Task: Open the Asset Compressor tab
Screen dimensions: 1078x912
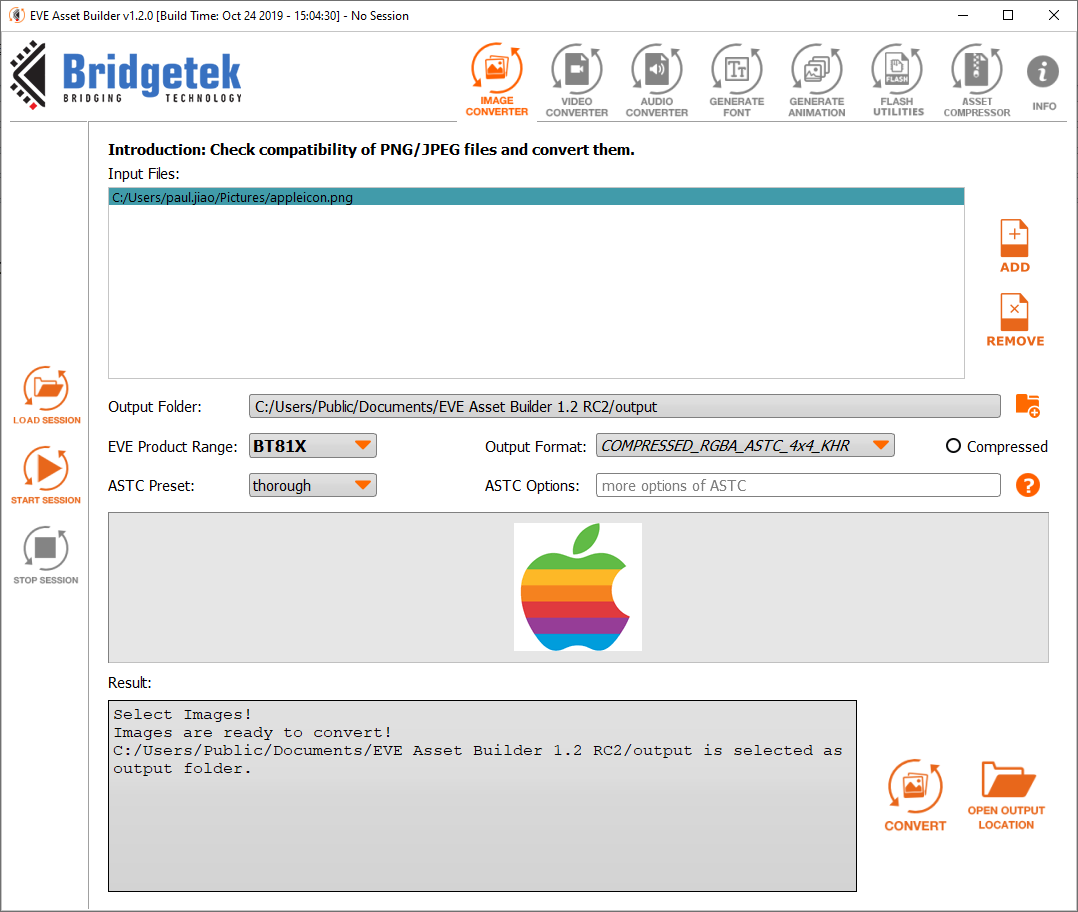Action: coord(977,80)
